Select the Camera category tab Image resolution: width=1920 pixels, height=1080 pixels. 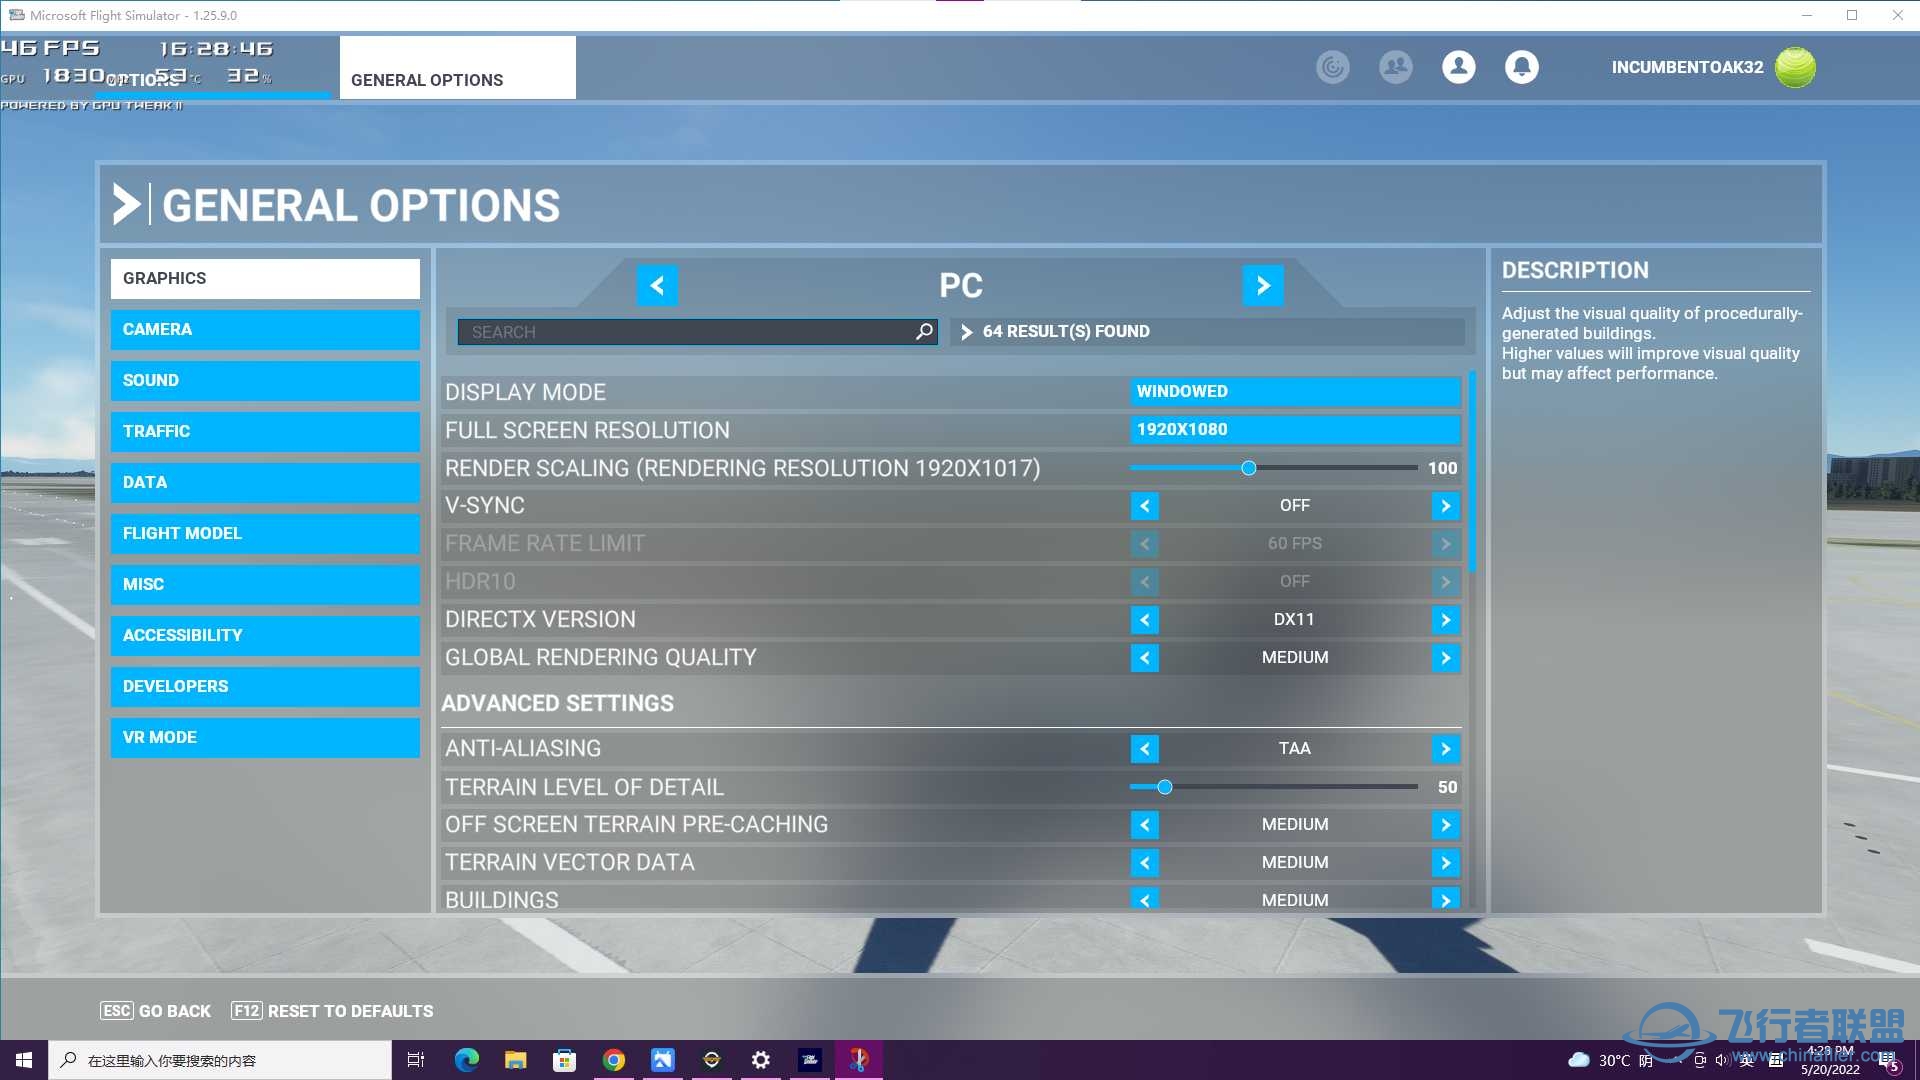pyautogui.click(x=265, y=330)
